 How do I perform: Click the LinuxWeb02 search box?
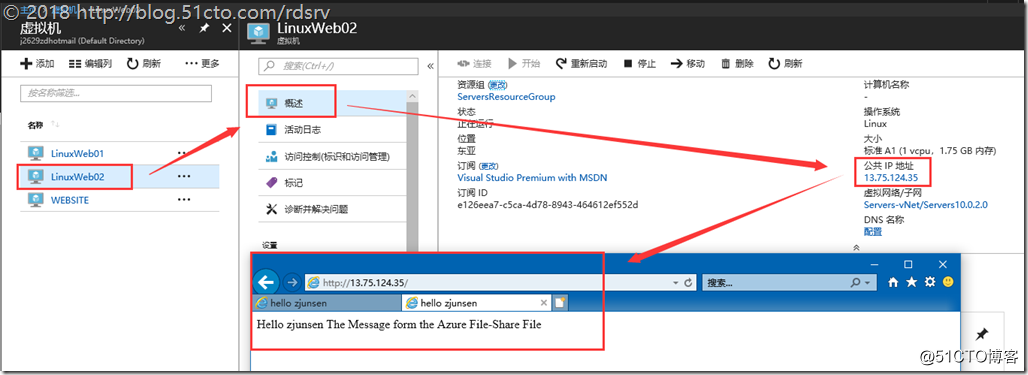338,66
